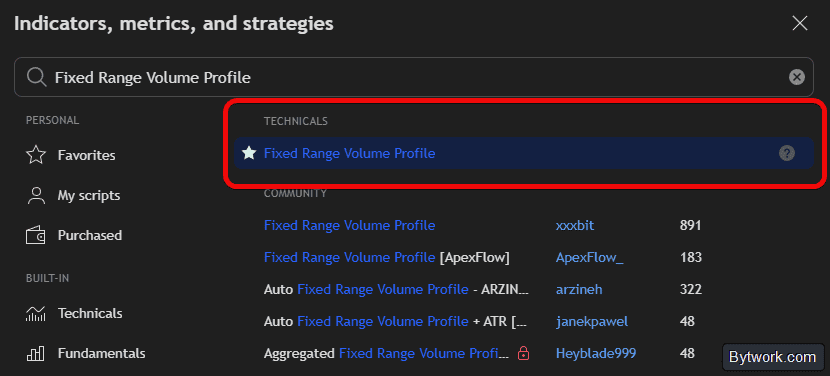830x376 pixels.
Task: Open author profile arzineh
Action: pos(579,290)
